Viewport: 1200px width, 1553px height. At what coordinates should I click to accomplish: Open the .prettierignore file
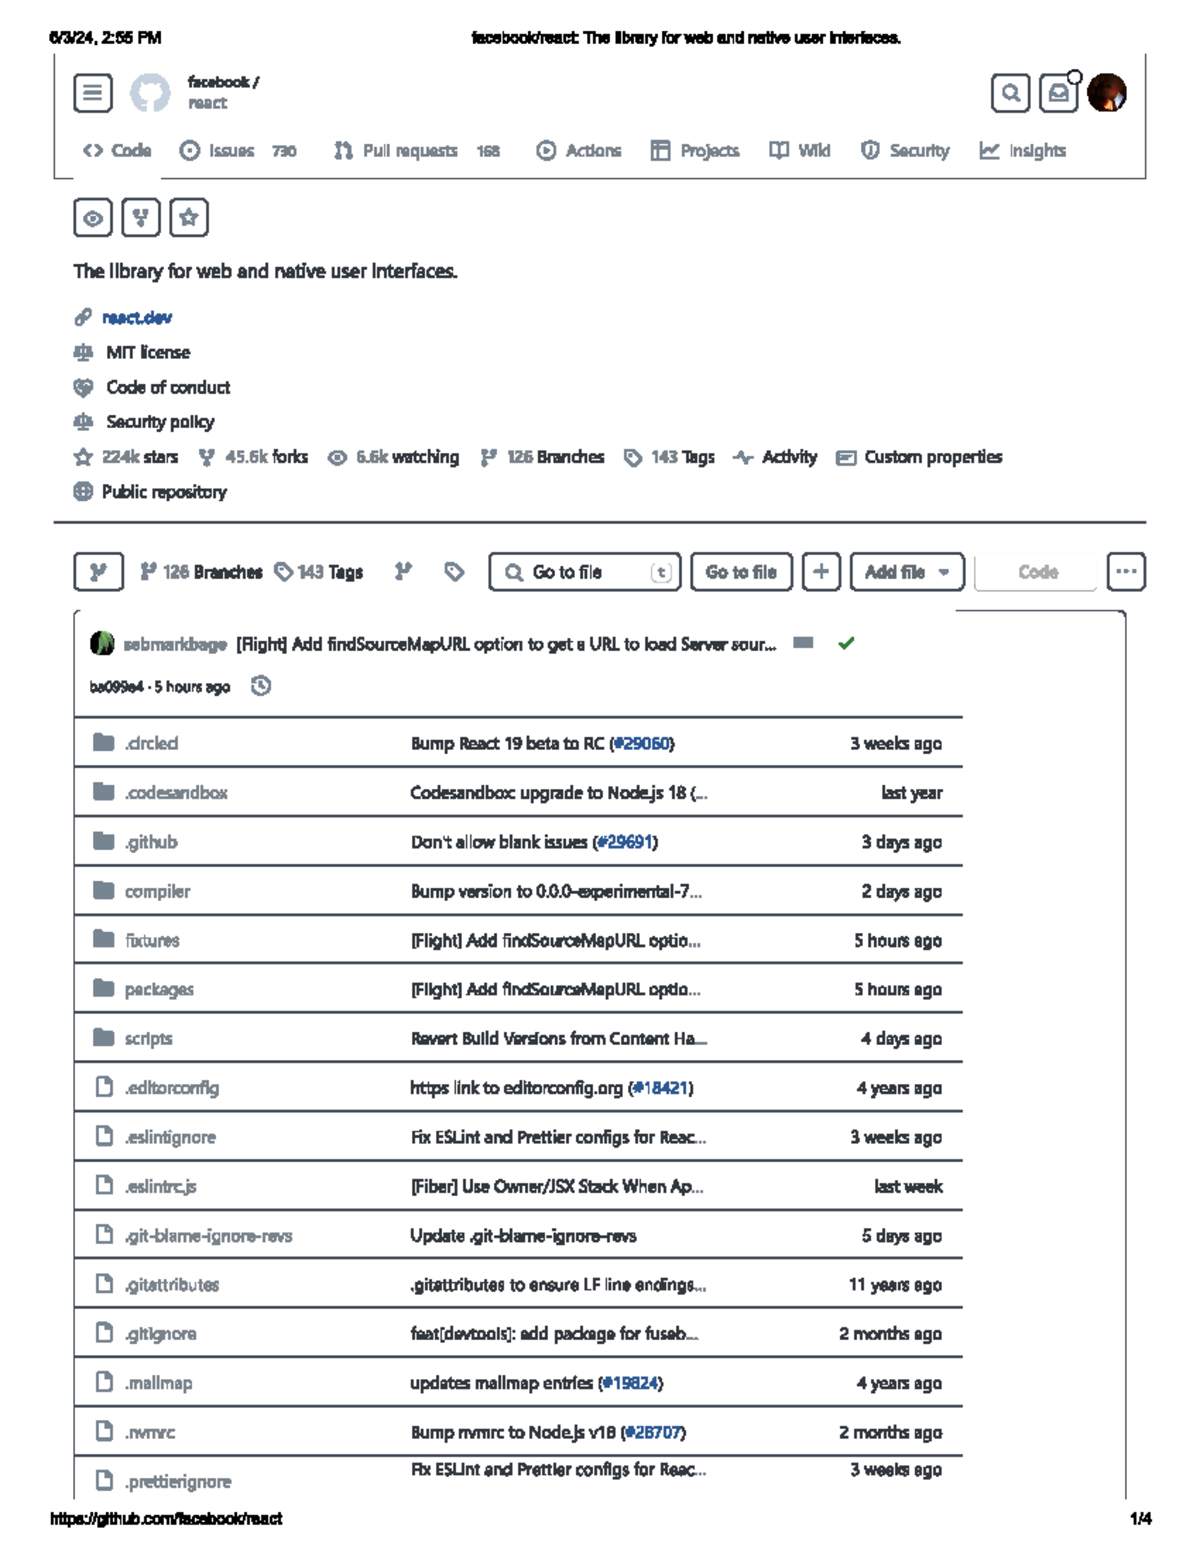[178, 1481]
